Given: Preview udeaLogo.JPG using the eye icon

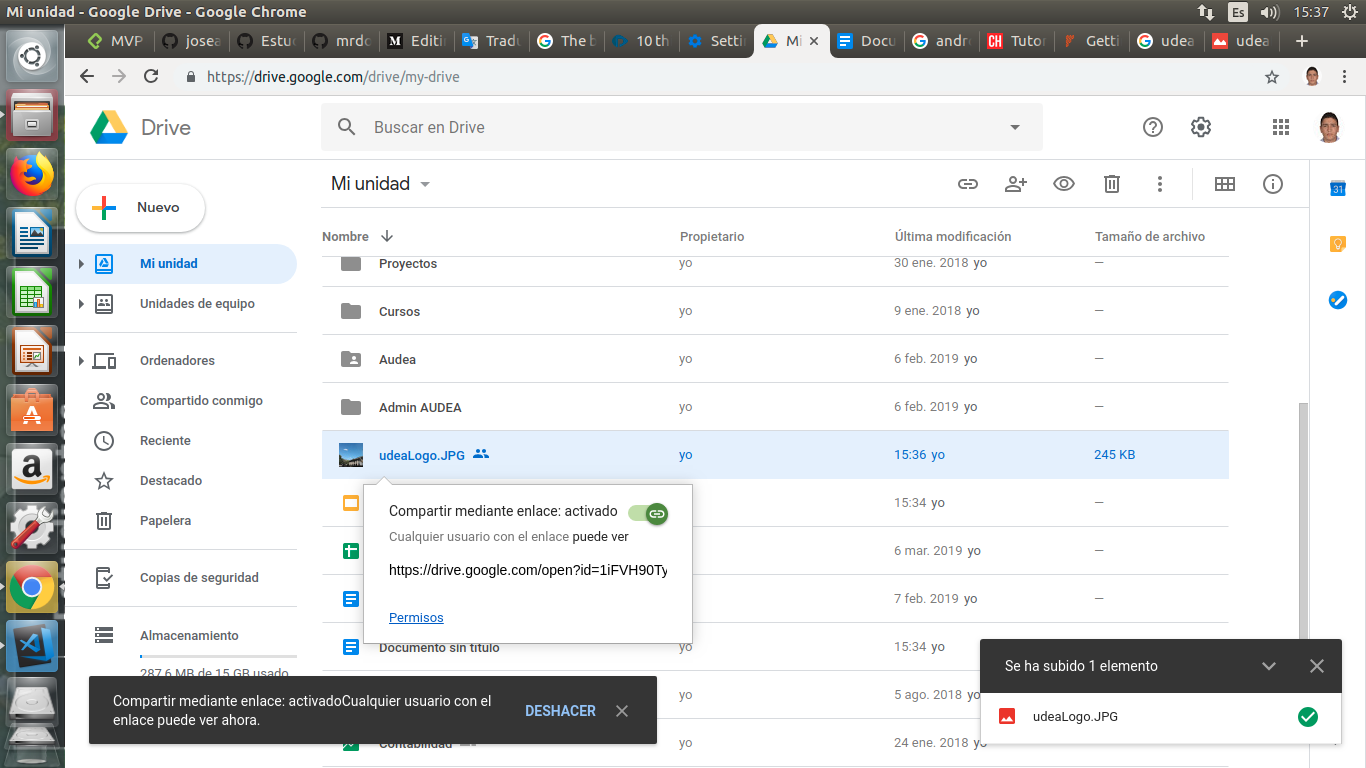Looking at the screenshot, I should pos(1063,184).
